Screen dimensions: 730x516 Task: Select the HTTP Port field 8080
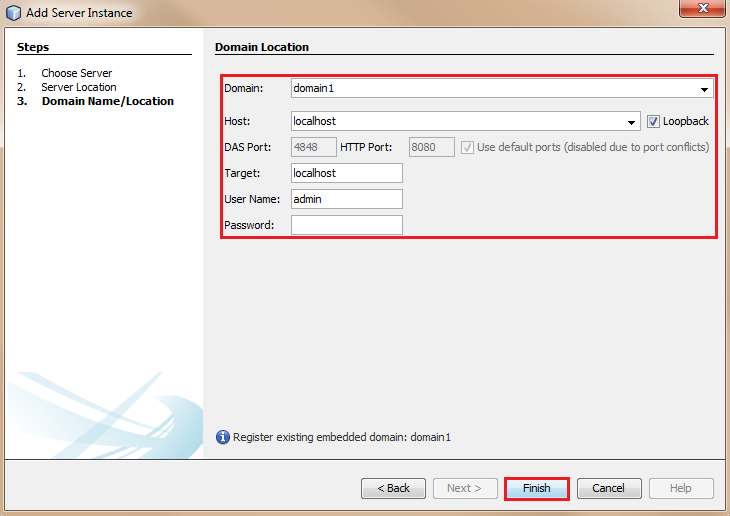pyautogui.click(x=432, y=147)
